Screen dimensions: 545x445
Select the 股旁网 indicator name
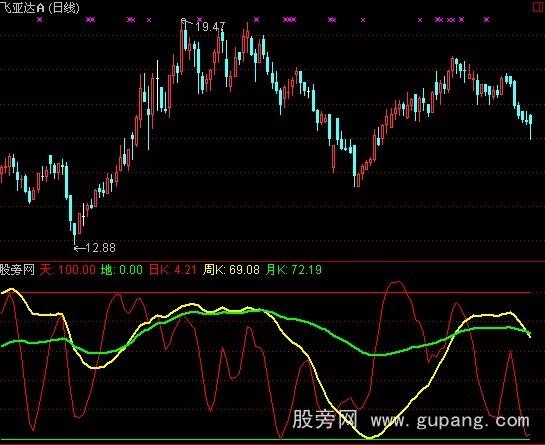17,269
